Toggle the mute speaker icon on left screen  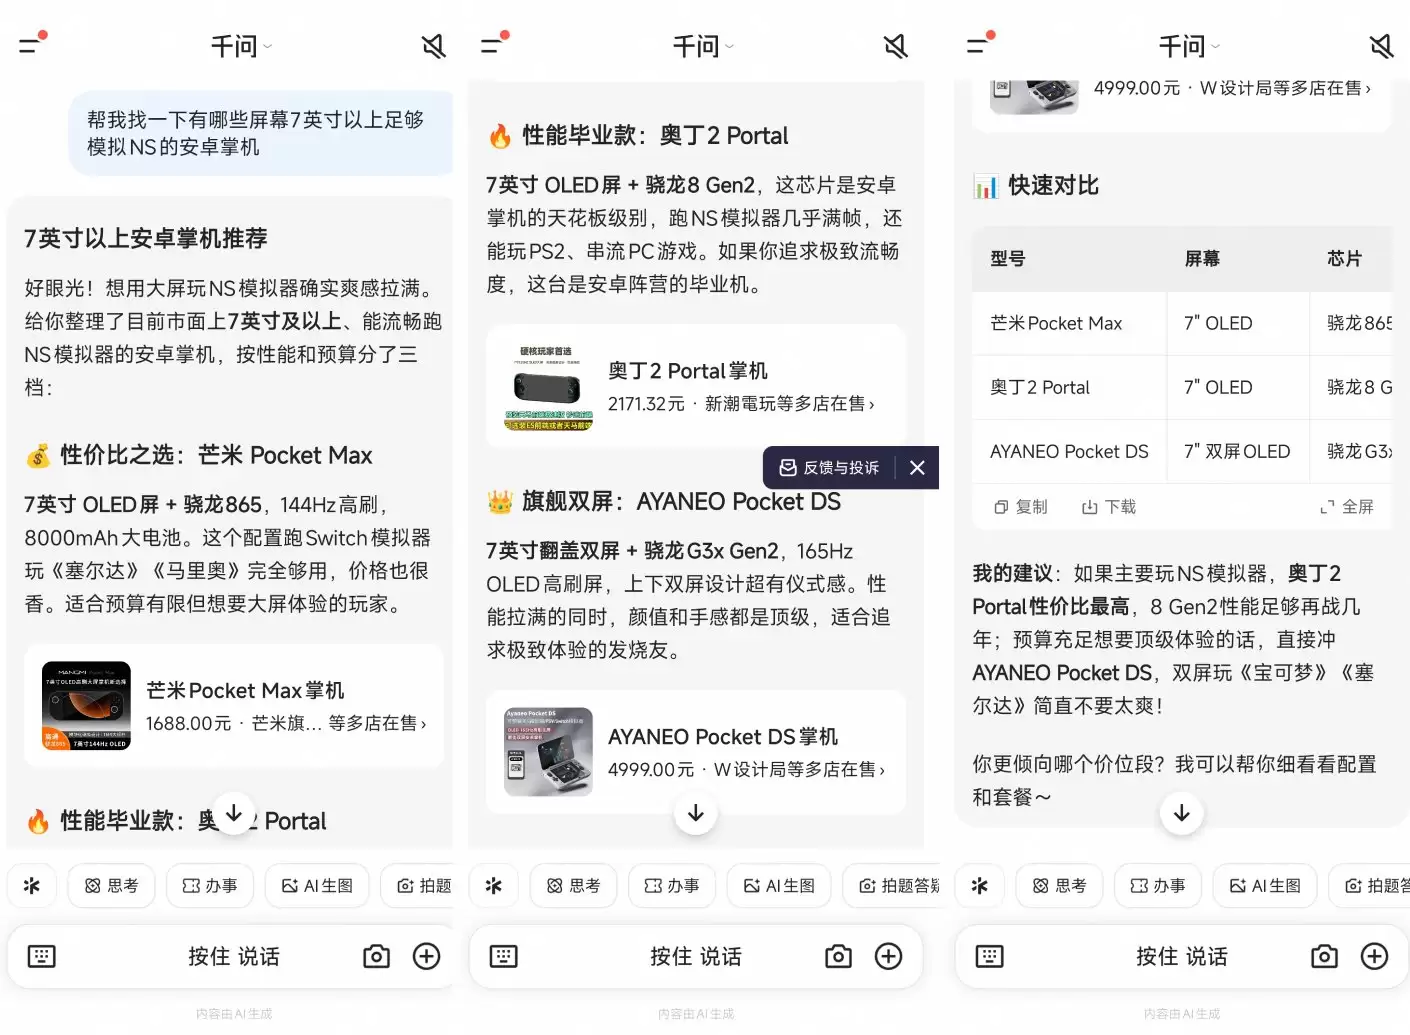(433, 46)
